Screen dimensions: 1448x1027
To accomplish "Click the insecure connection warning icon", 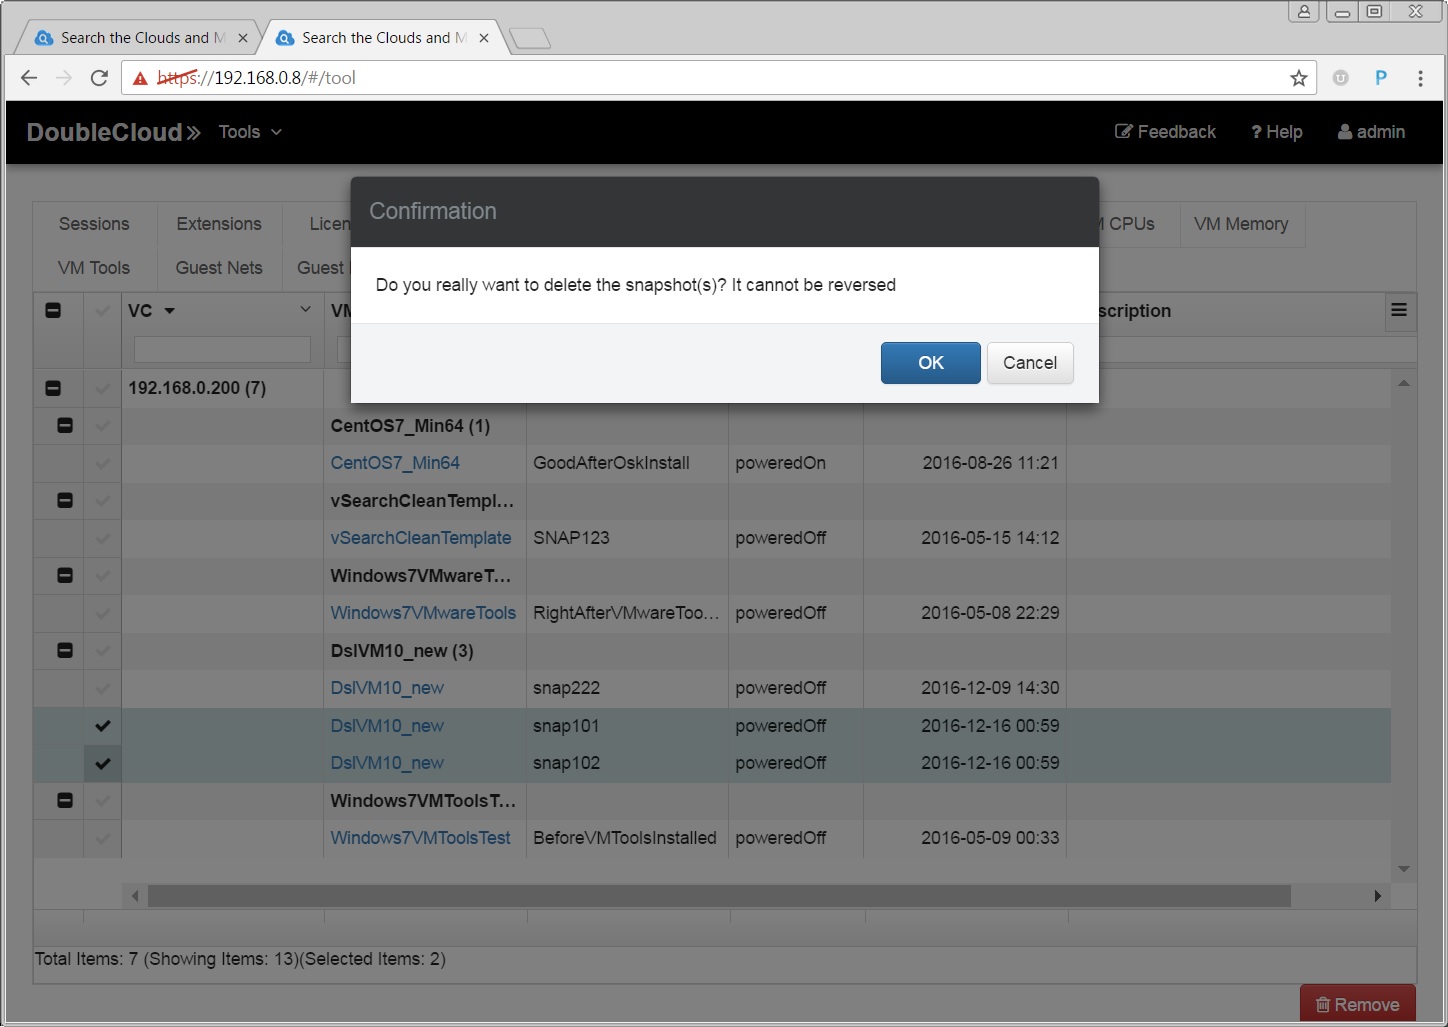I will click(141, 78).
